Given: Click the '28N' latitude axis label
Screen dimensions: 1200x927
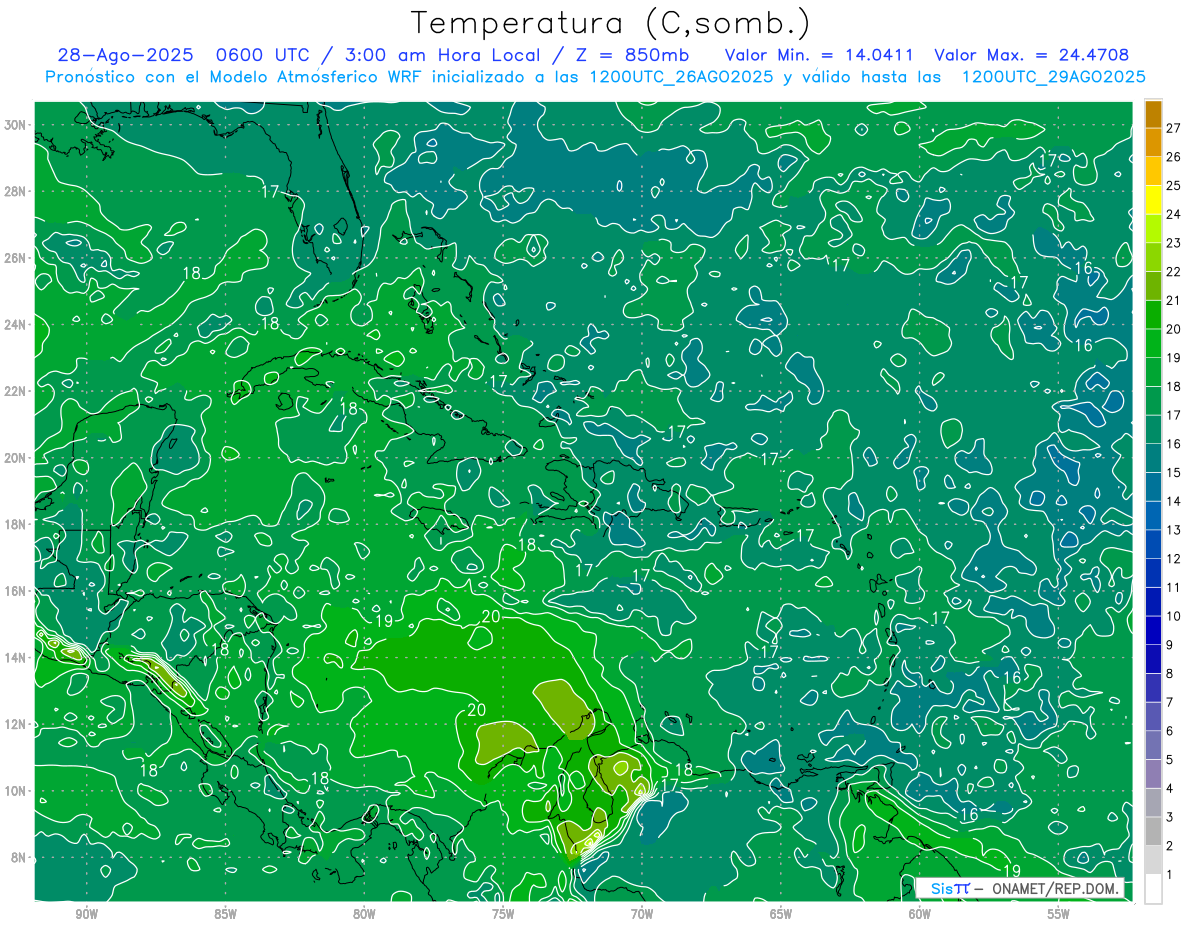Looking at the screenshot, I should click(x=16, y=191).
